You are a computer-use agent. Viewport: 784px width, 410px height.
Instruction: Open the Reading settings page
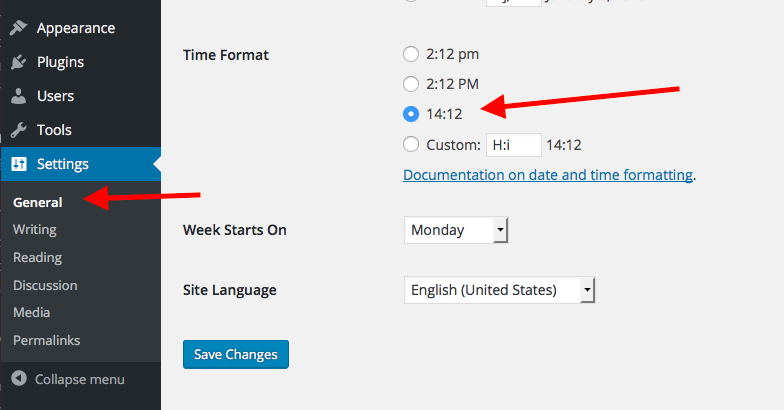(x=37, y=257)
